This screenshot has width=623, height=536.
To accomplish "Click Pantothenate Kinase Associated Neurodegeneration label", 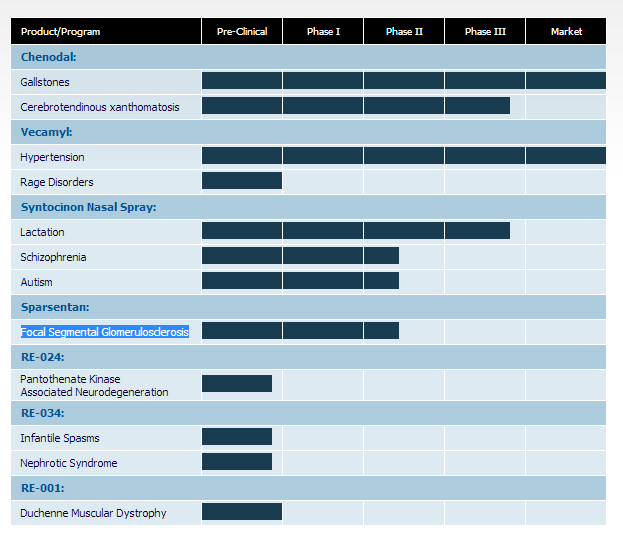I will tap(94, 385).
